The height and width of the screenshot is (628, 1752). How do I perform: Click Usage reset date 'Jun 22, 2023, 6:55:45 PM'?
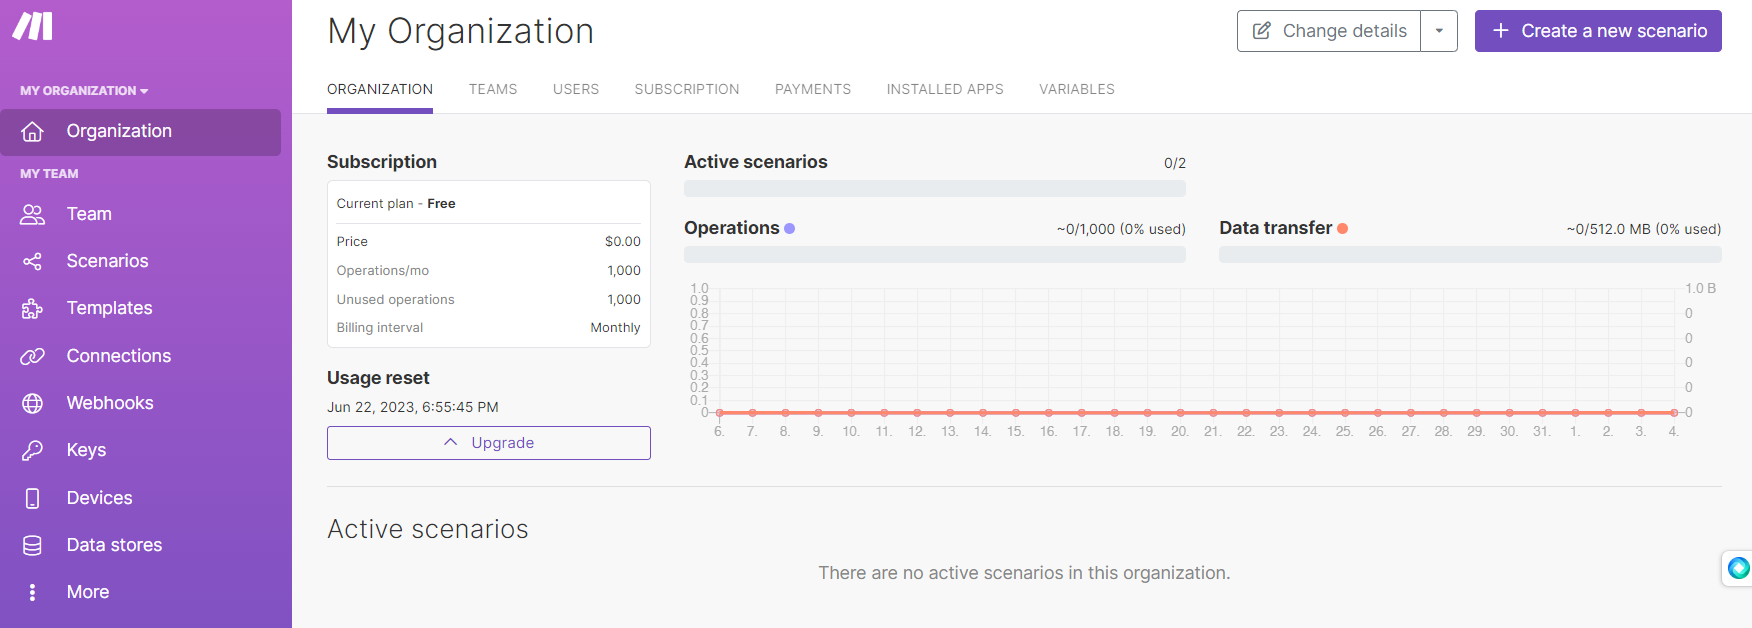pos(413,407)
